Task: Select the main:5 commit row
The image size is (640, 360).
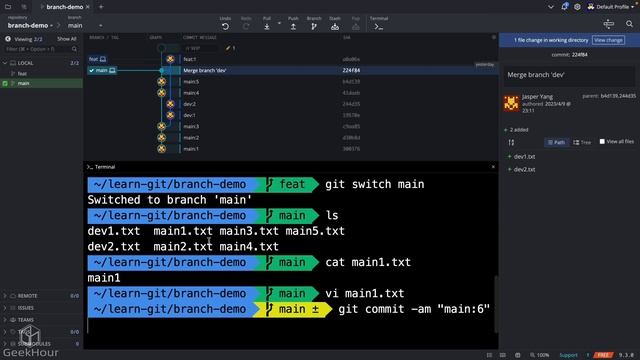Action: pos(291,82)
